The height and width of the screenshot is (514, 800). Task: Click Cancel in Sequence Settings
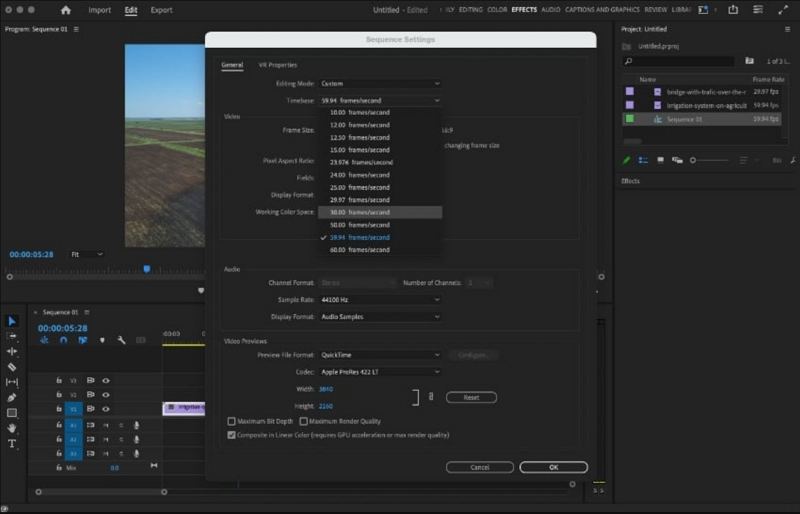pos(480,467)
